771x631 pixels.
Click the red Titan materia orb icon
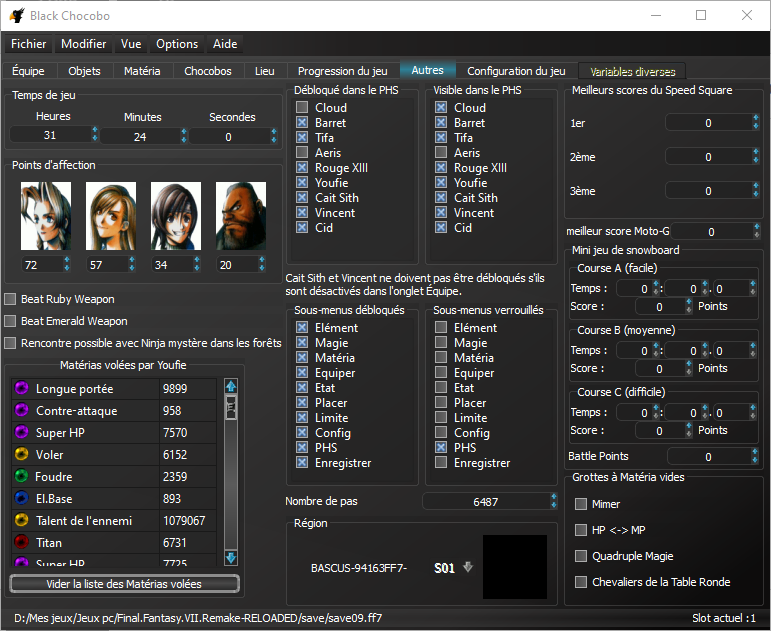pos(21,543)
